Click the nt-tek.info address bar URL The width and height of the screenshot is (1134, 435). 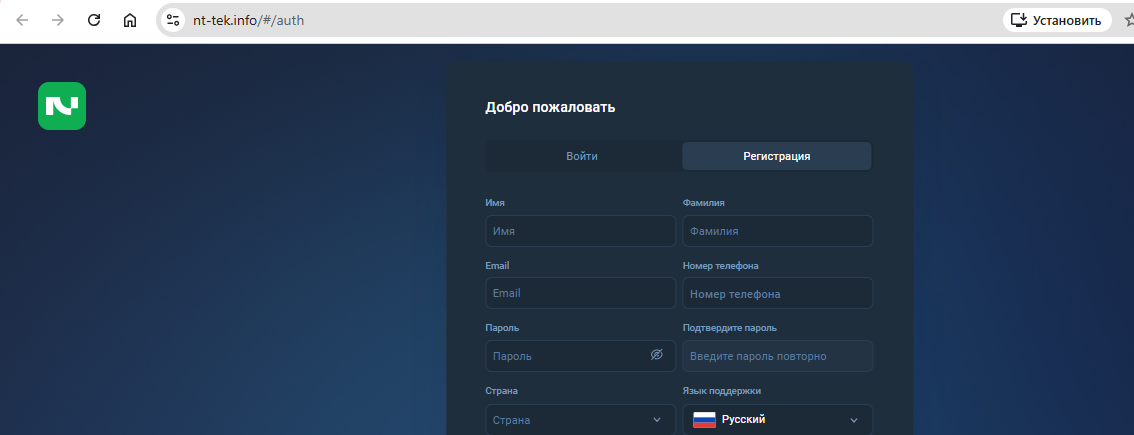[248, 20]
